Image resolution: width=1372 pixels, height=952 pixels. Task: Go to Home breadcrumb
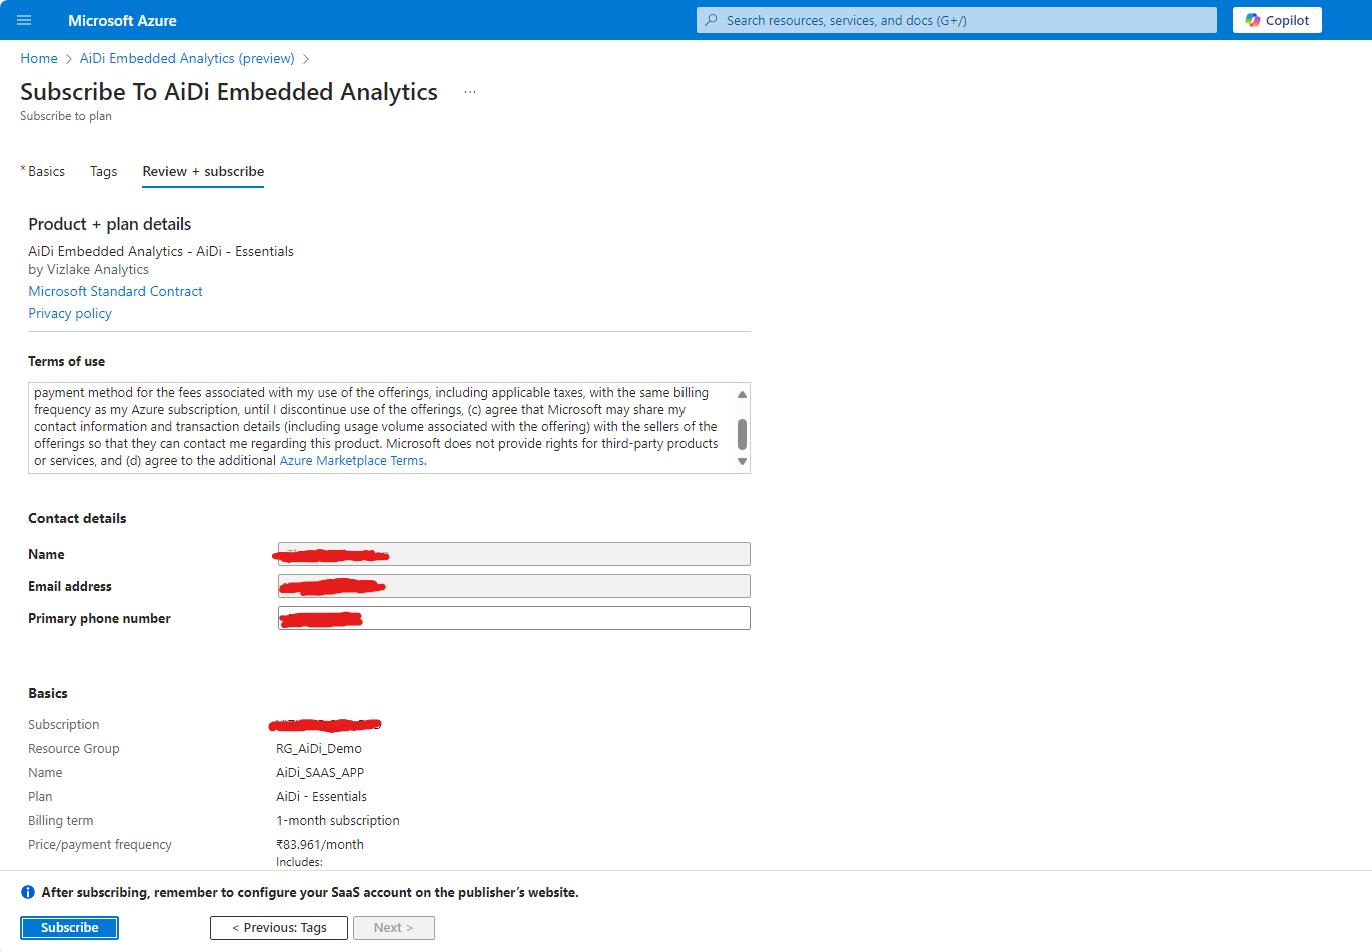[x=39, y=58]
